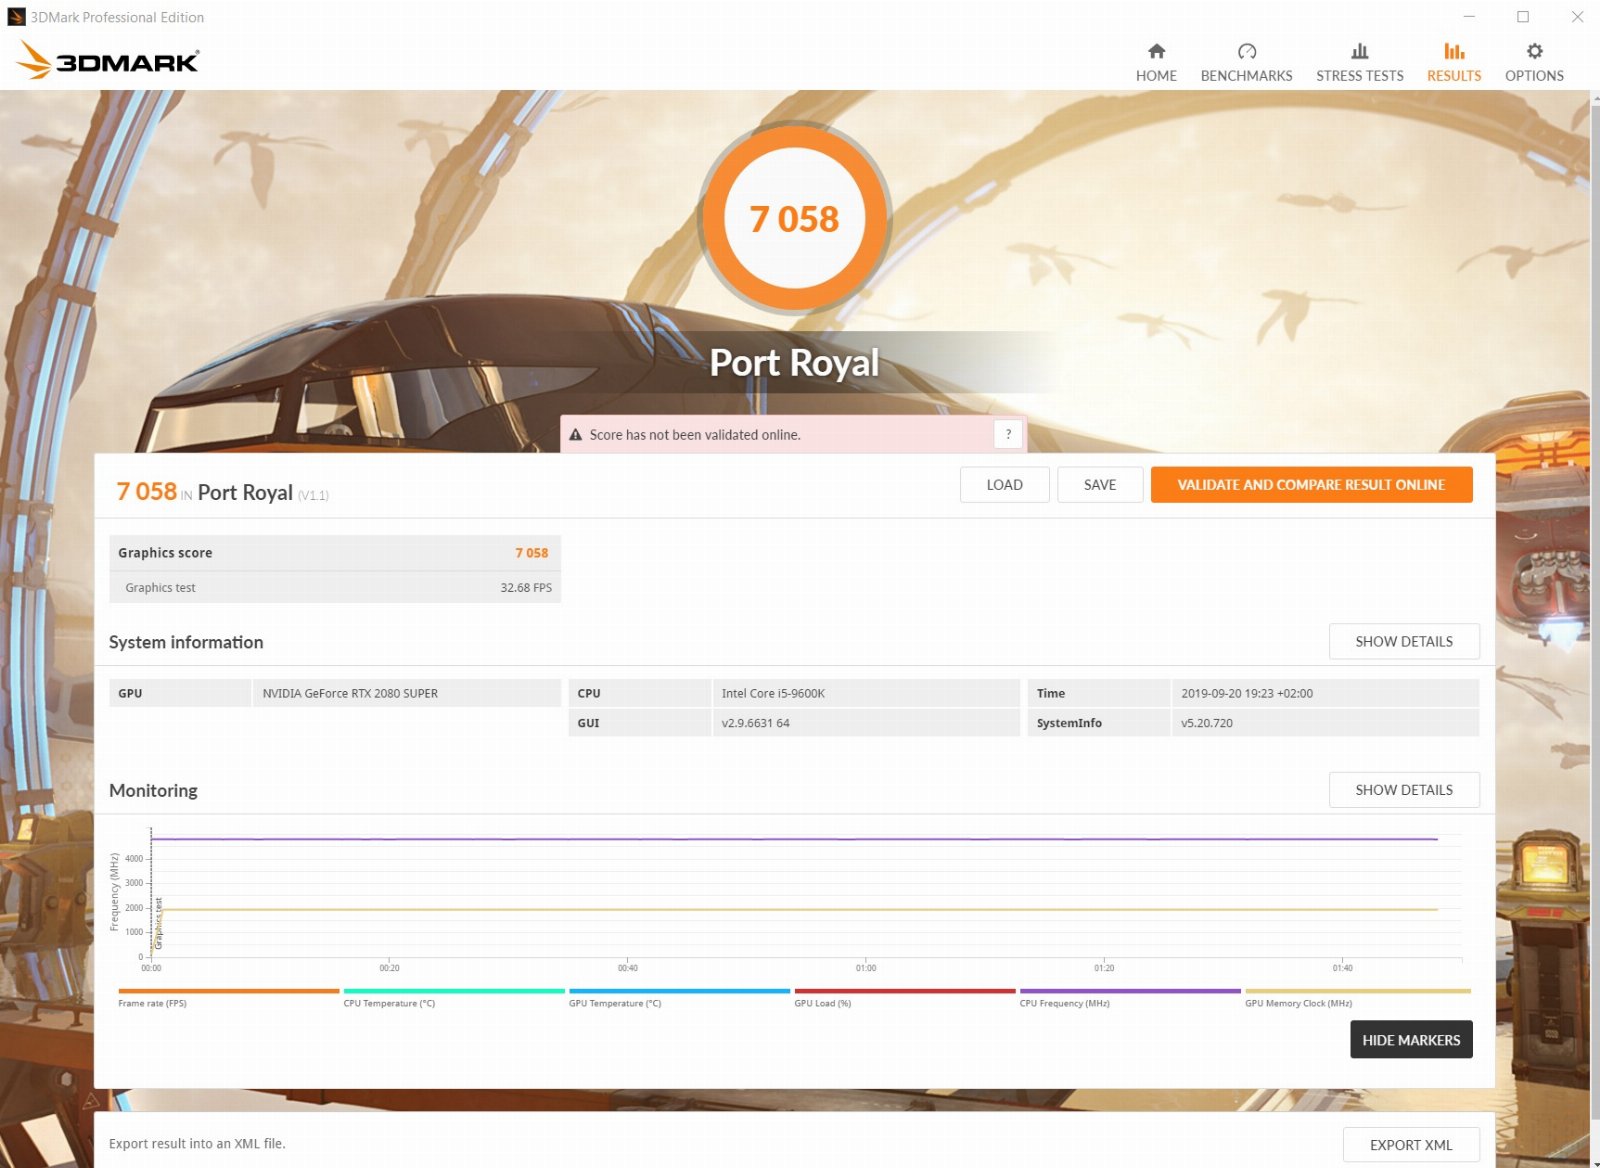Save the result with SAVE button
Viewport: 1600px width, 1168px height.
[x=1100, y=485]
